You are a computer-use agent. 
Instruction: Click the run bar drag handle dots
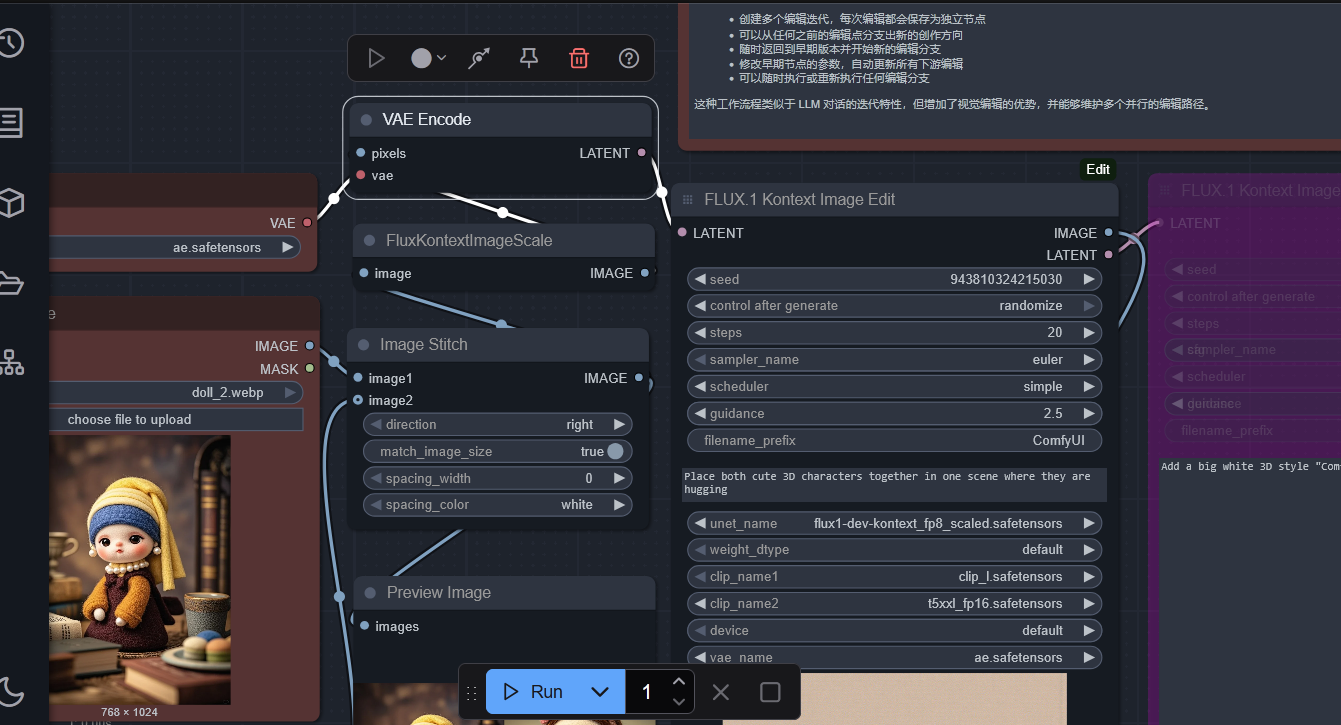(x=472, y=692)
